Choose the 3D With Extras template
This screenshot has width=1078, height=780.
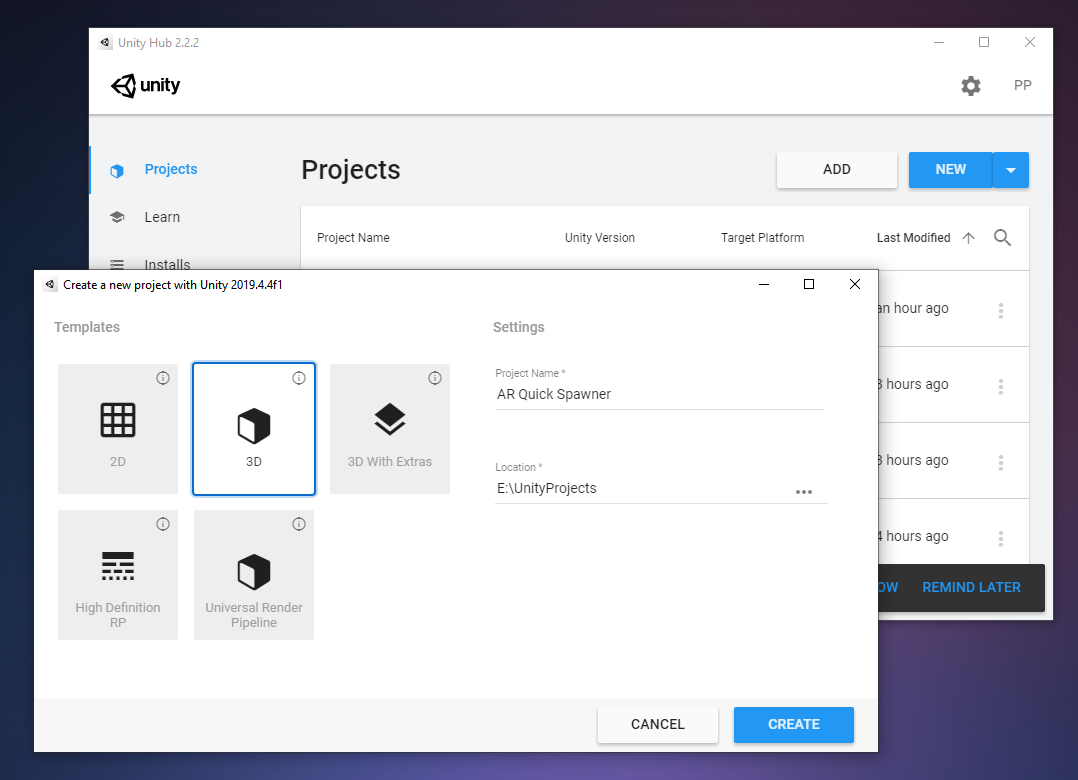click(x=390, y=429)
